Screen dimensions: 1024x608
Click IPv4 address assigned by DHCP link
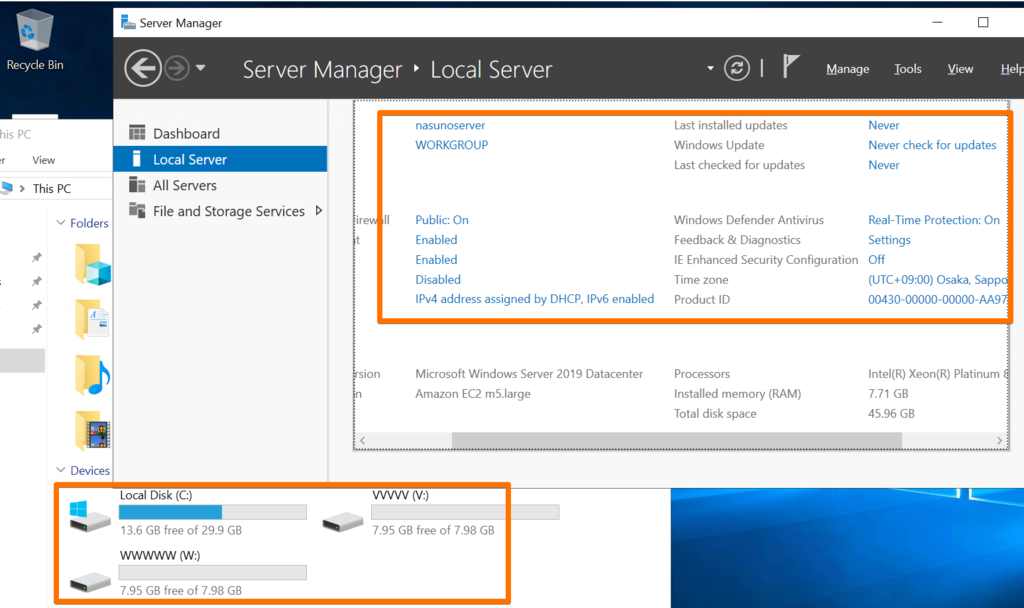point(534,299)
